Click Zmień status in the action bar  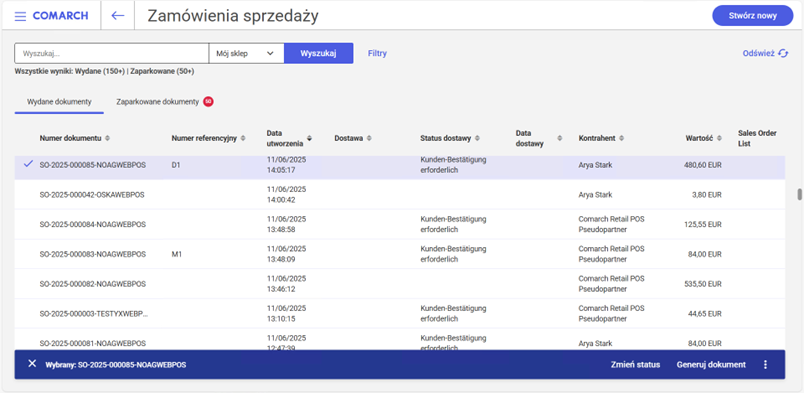[x=635, y=364]
